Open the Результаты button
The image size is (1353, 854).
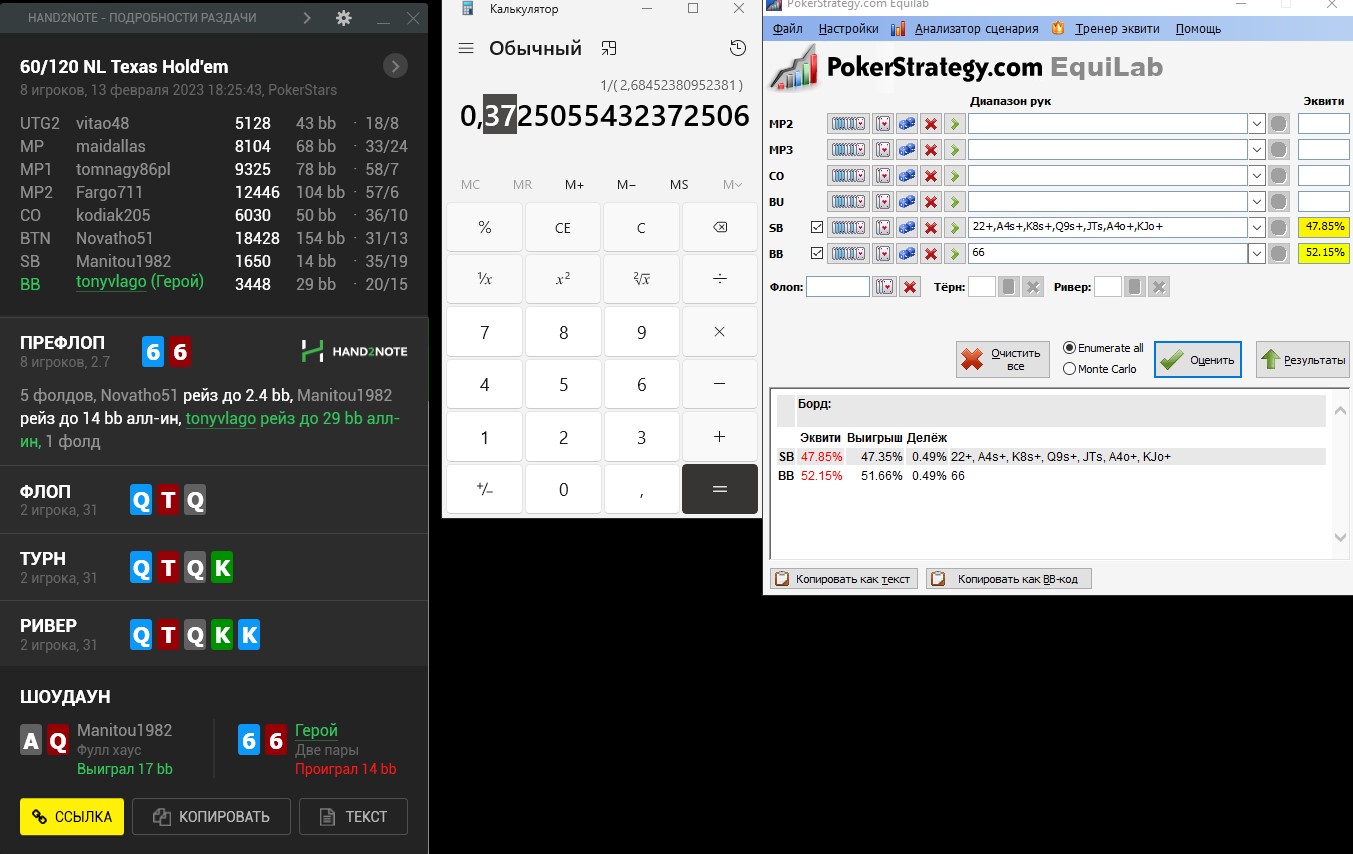coord(1302,359)
